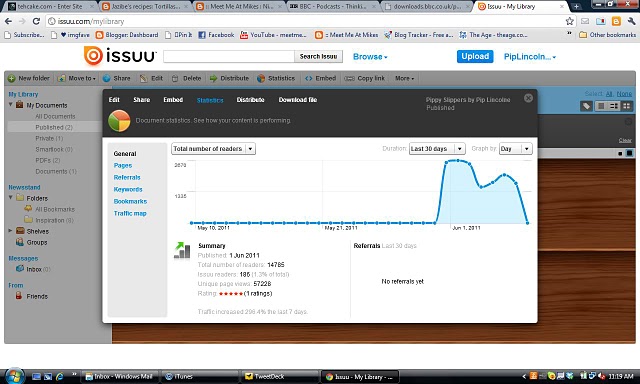
Task: Open the Move to dropdown
Action: point(77,78)
